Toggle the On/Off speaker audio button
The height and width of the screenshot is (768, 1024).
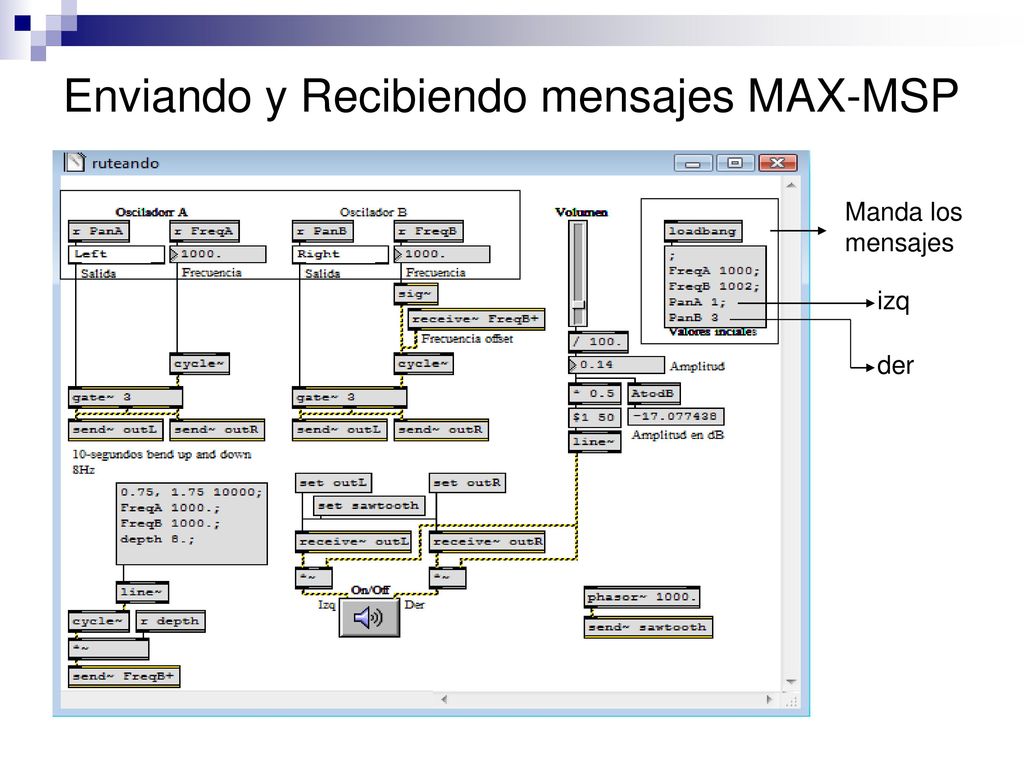(369, 617)
